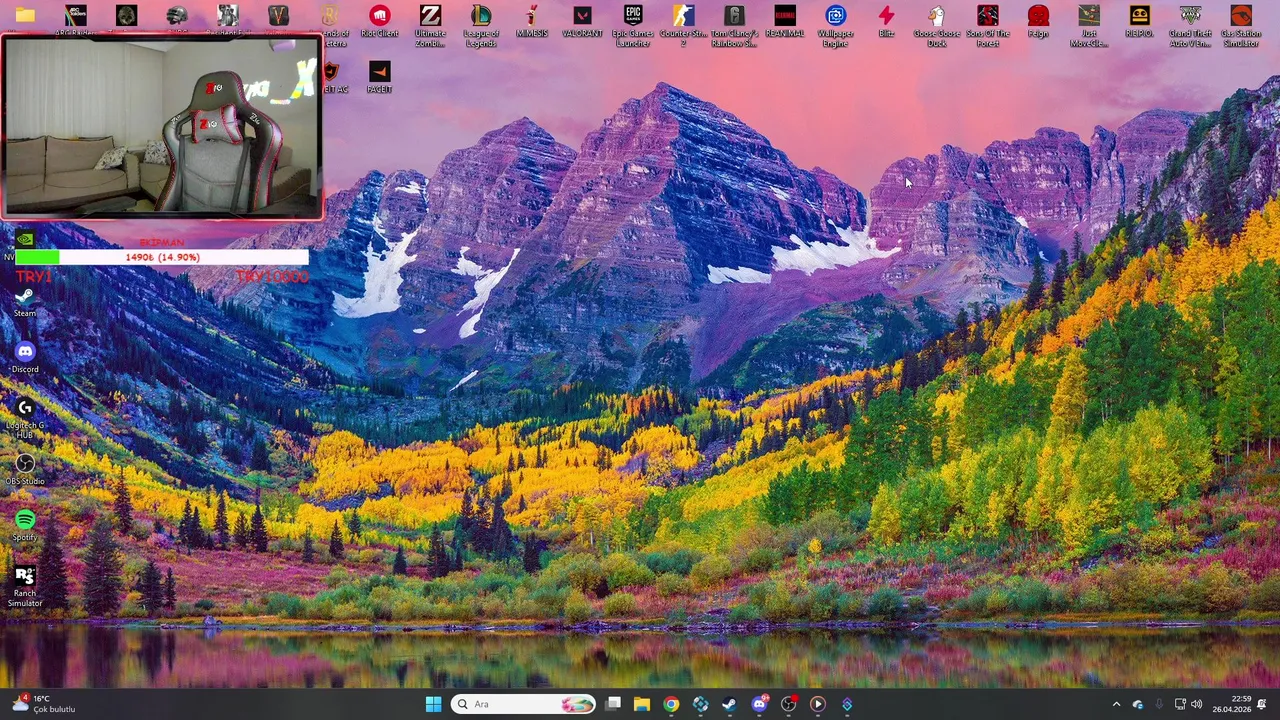Open the folder icon on the desktop
The image size is (1280, 720).
pyautogui.click(x=25, y=16)
